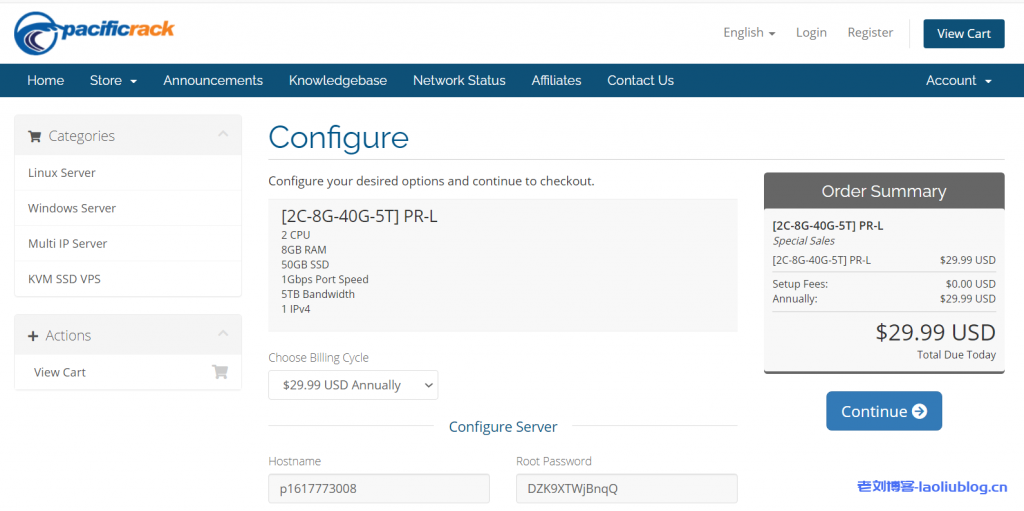Open the Billing Cycle dropdown
Screen dimensions: 1024x511
tap(353, 385)
